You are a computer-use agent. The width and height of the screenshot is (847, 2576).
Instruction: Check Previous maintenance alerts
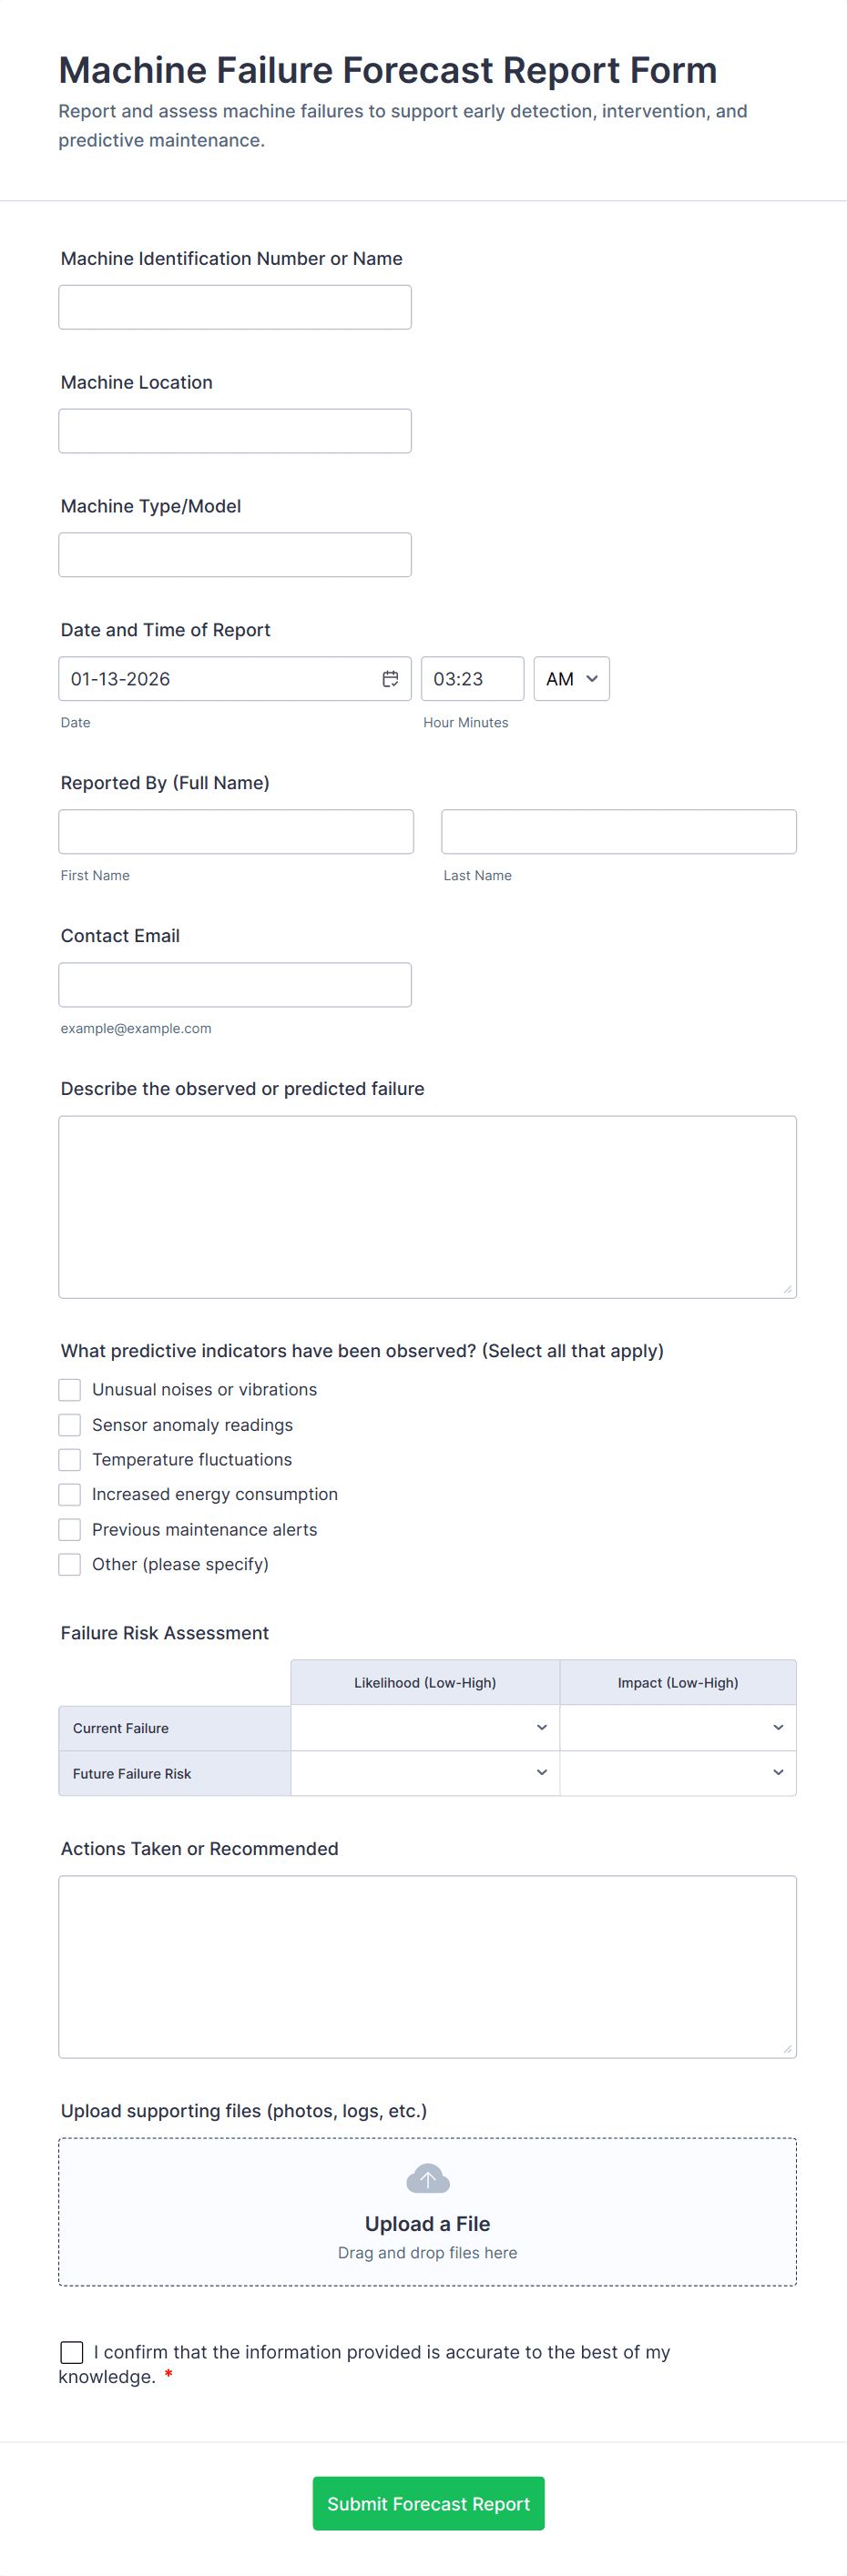[x=70, y=1530]
